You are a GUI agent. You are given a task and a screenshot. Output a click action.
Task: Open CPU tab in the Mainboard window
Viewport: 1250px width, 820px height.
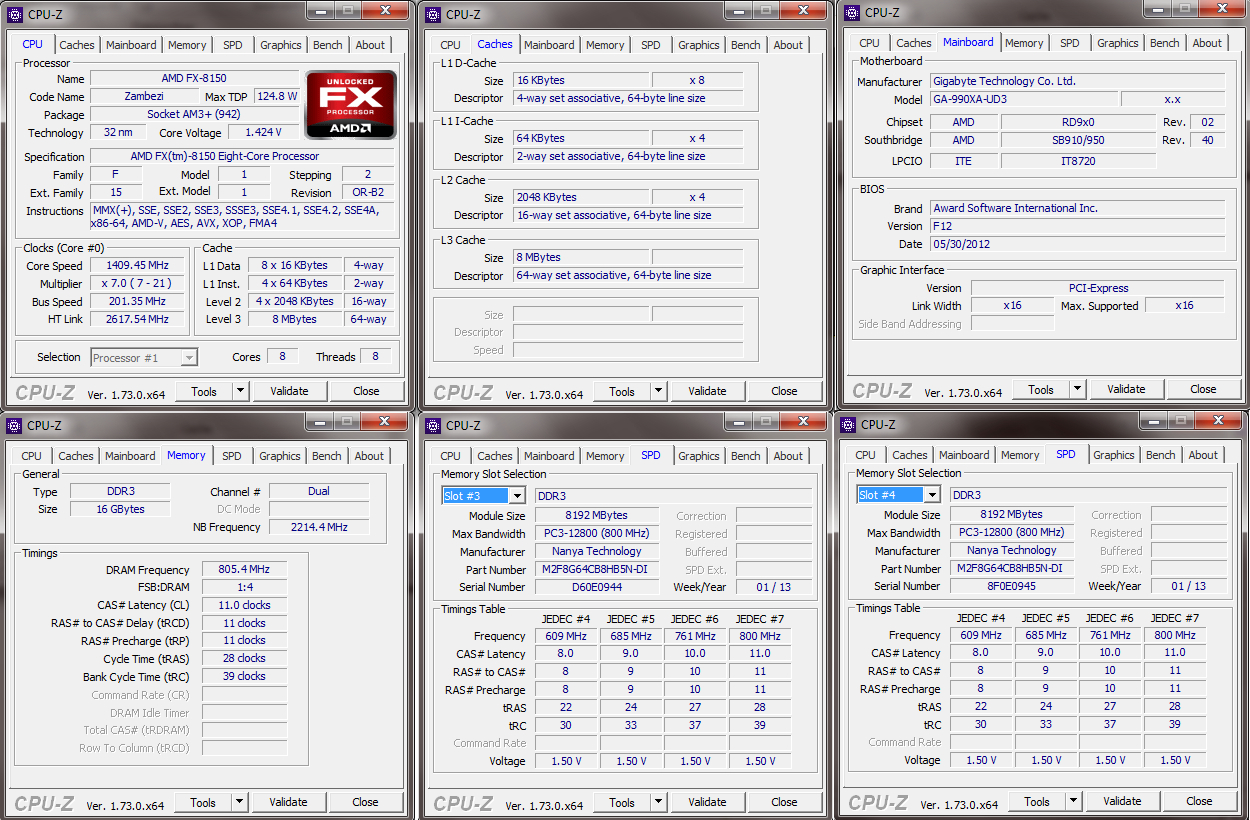click(x=869, y=43)
